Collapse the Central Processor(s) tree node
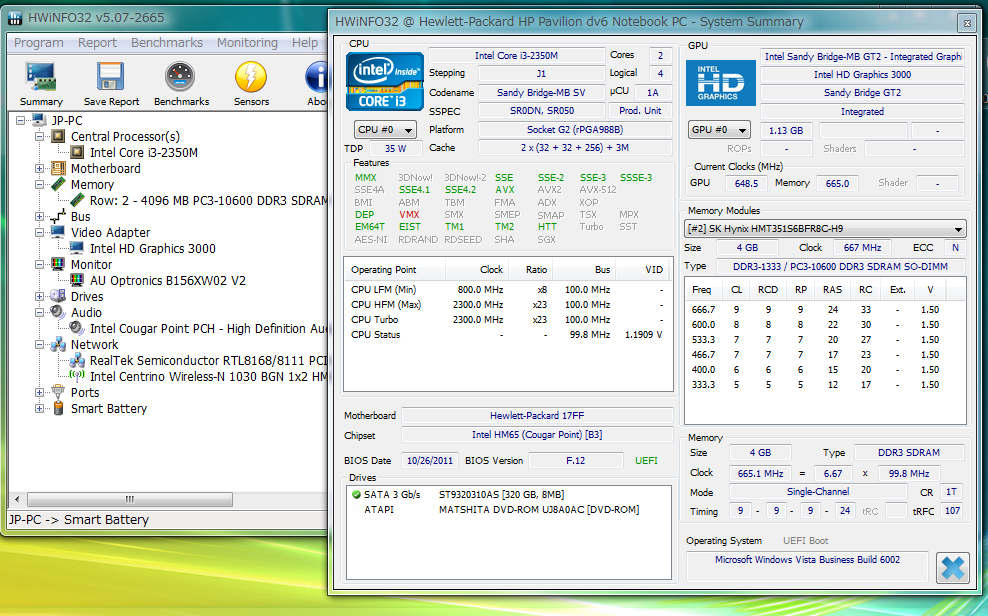 point(41,137)
